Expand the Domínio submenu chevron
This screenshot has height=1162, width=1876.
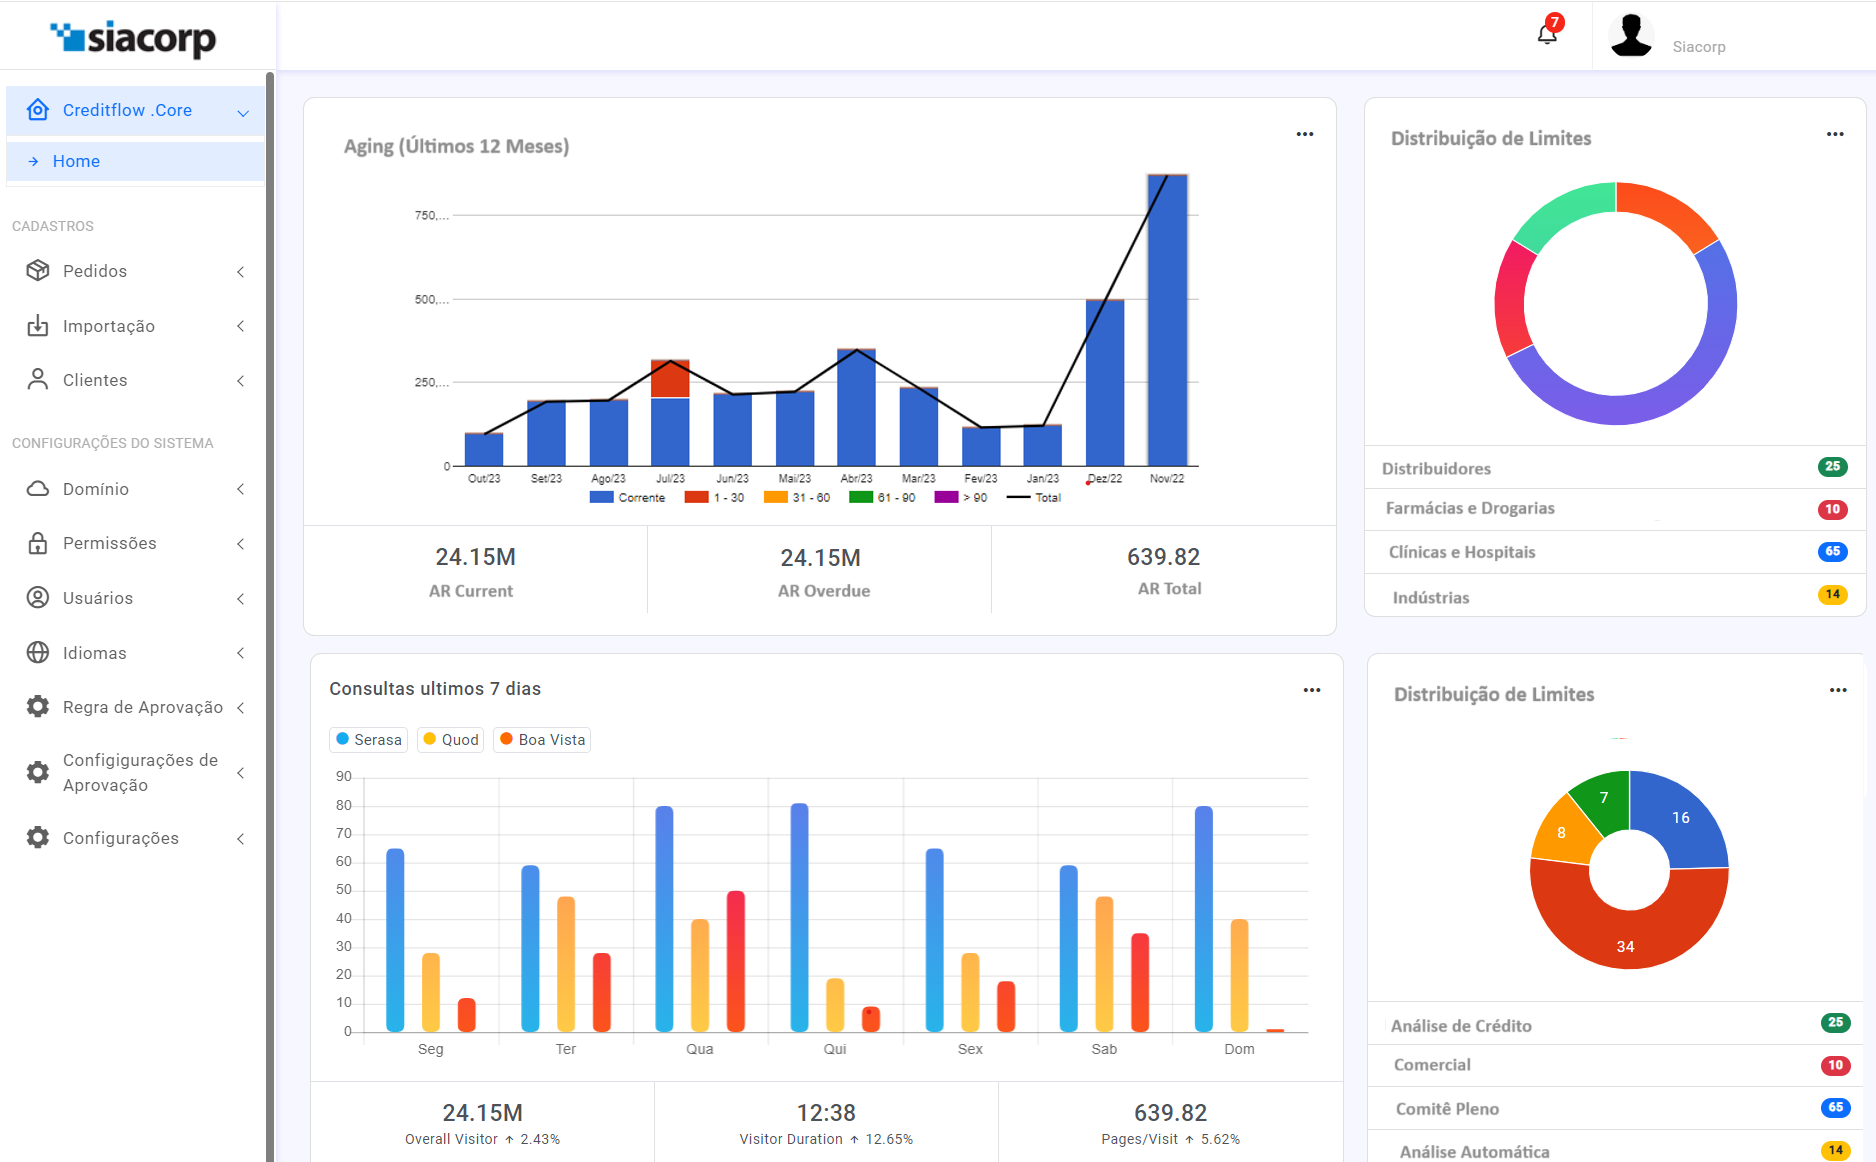pyautogui.click(x=240, y=489)
